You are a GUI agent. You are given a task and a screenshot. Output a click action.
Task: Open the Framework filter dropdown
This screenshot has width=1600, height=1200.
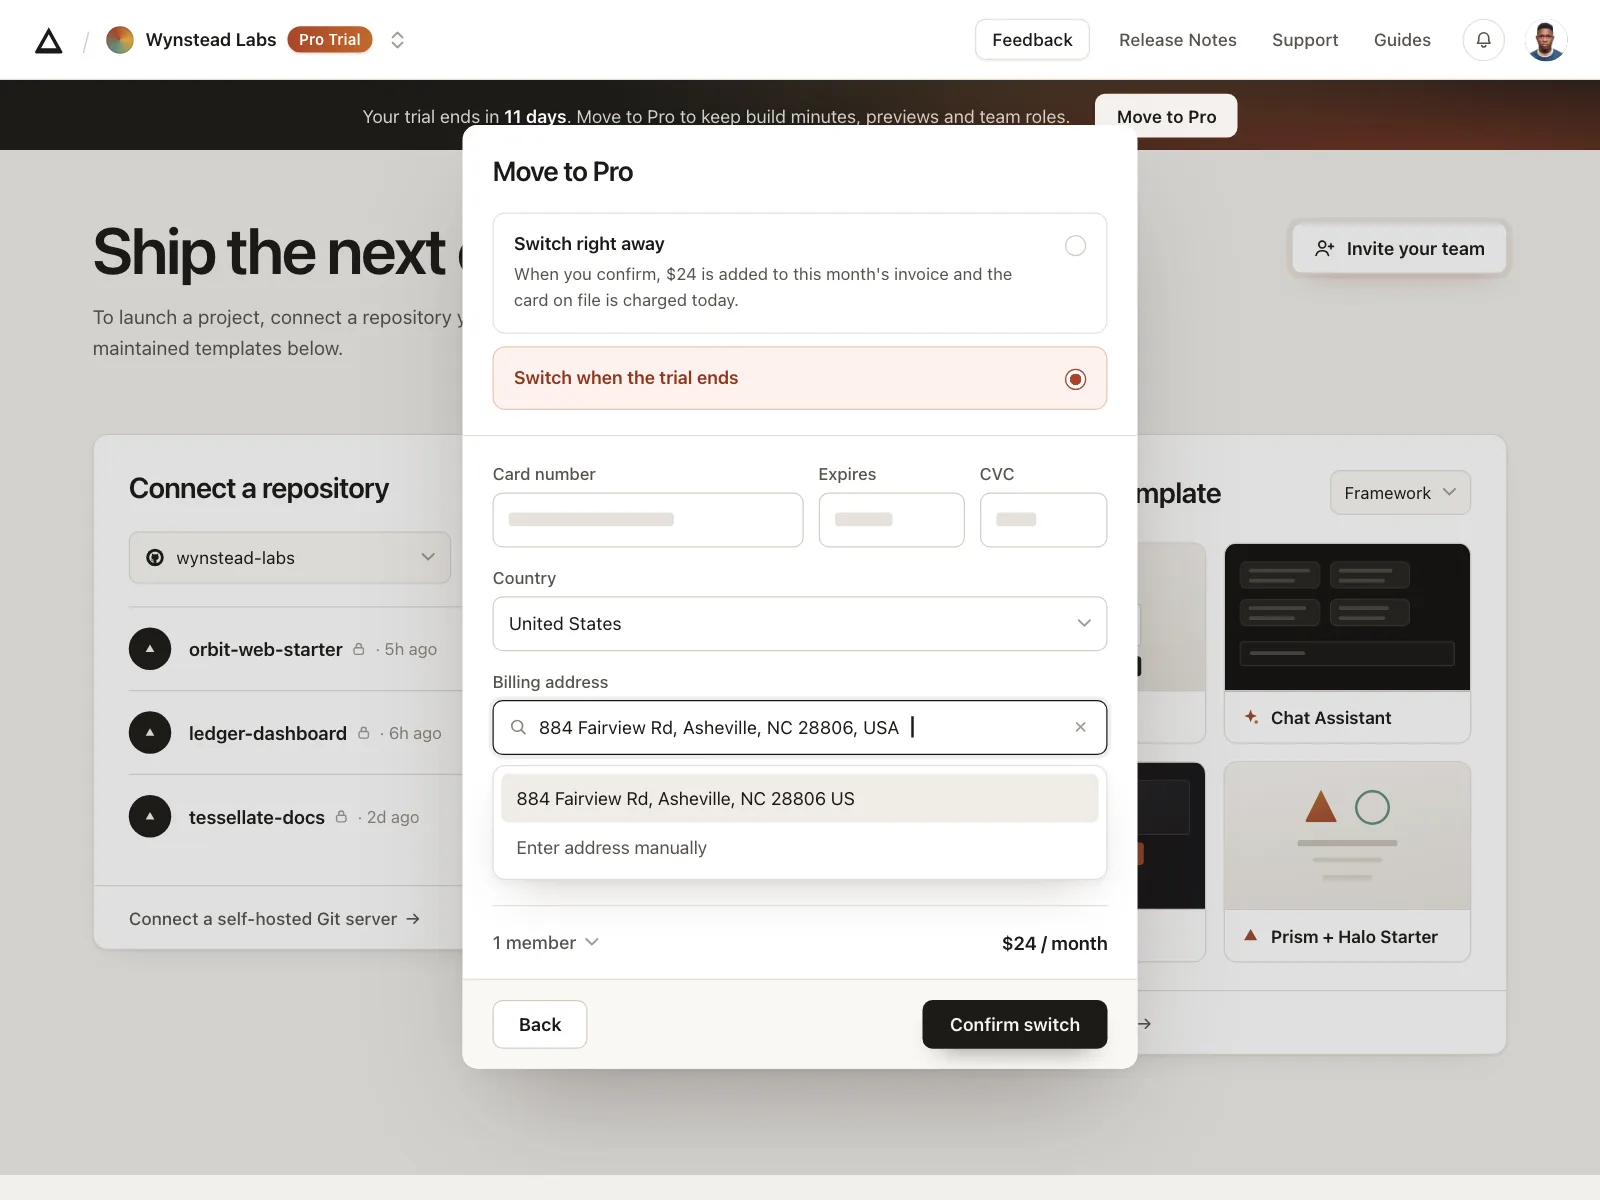pos(1400,493)
